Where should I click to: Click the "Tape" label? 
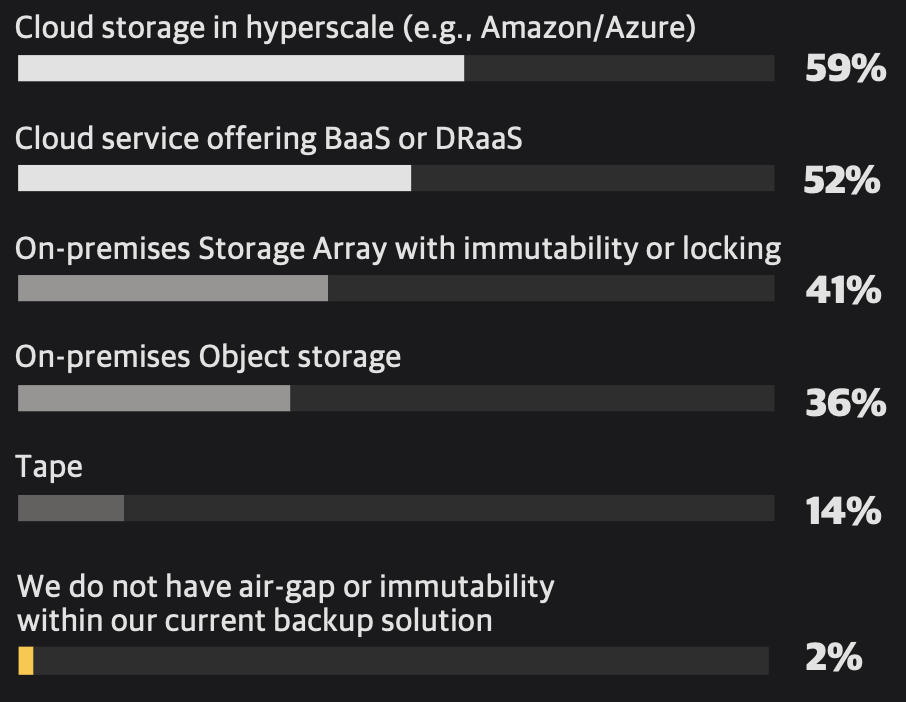point(49,467)
